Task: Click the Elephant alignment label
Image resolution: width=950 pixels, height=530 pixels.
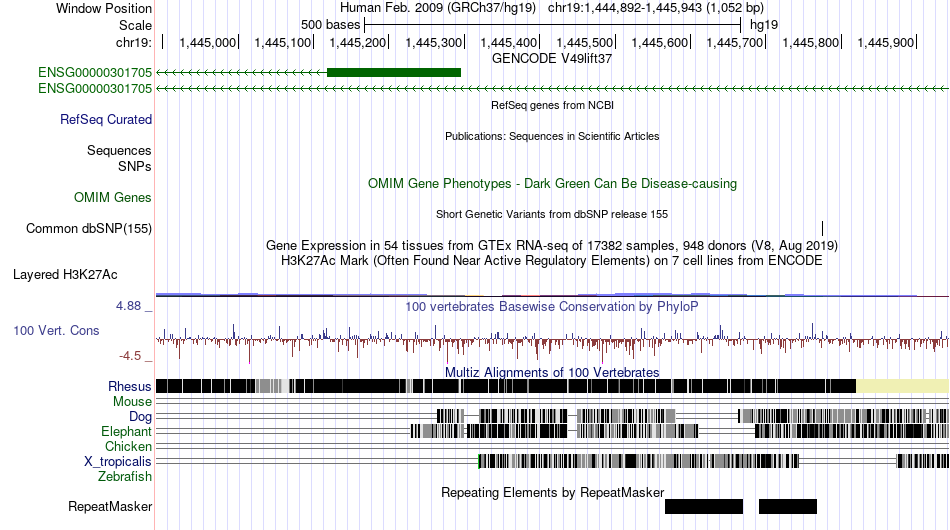Action: point(126,431)
